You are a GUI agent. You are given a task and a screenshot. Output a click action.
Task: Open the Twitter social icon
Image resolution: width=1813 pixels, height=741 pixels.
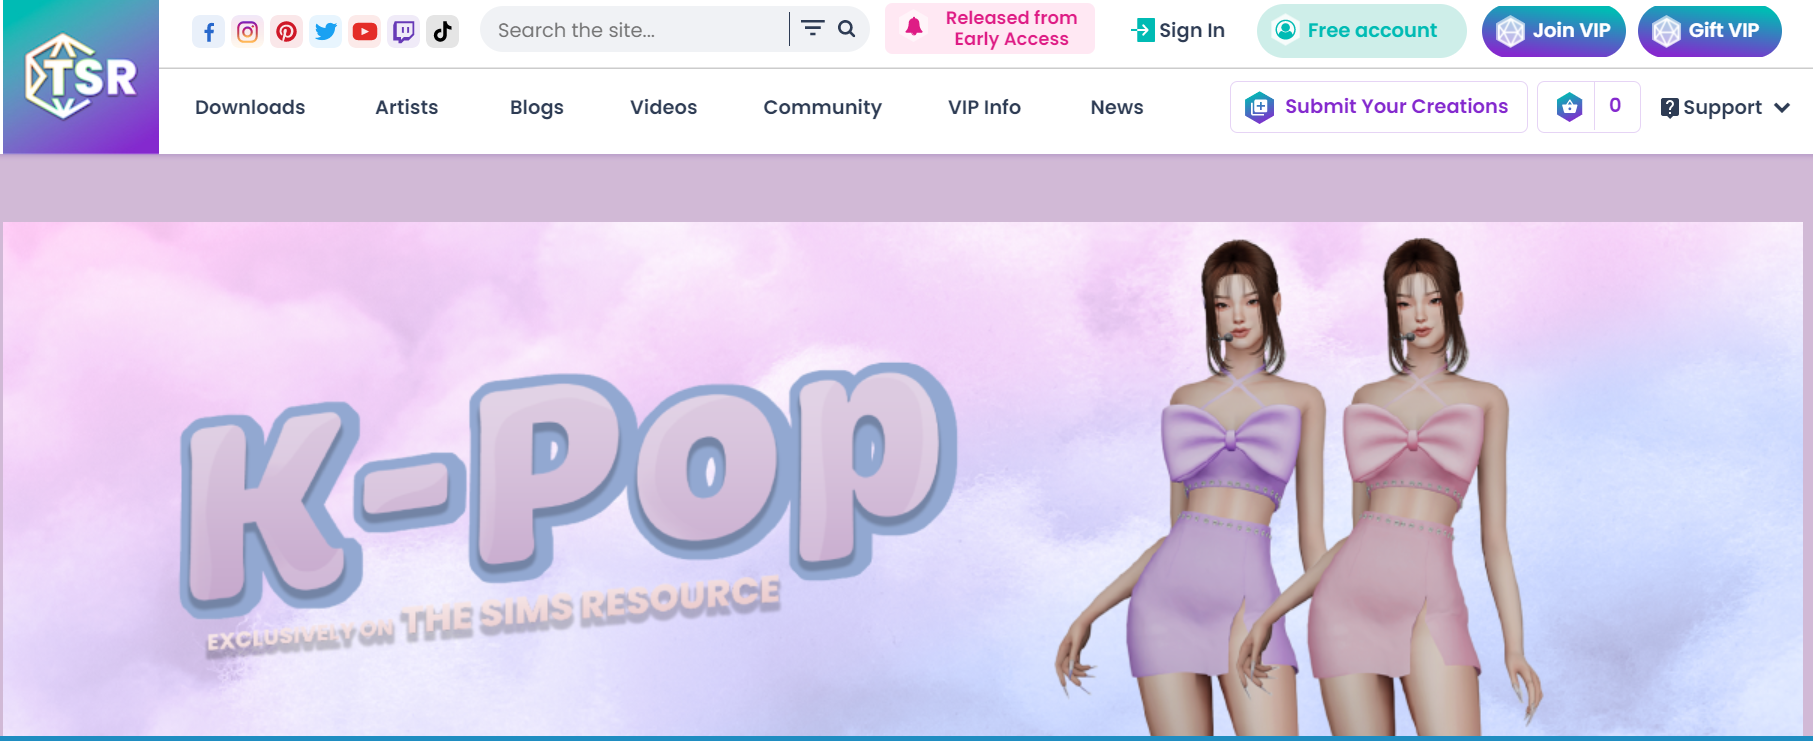coord(325,32)
